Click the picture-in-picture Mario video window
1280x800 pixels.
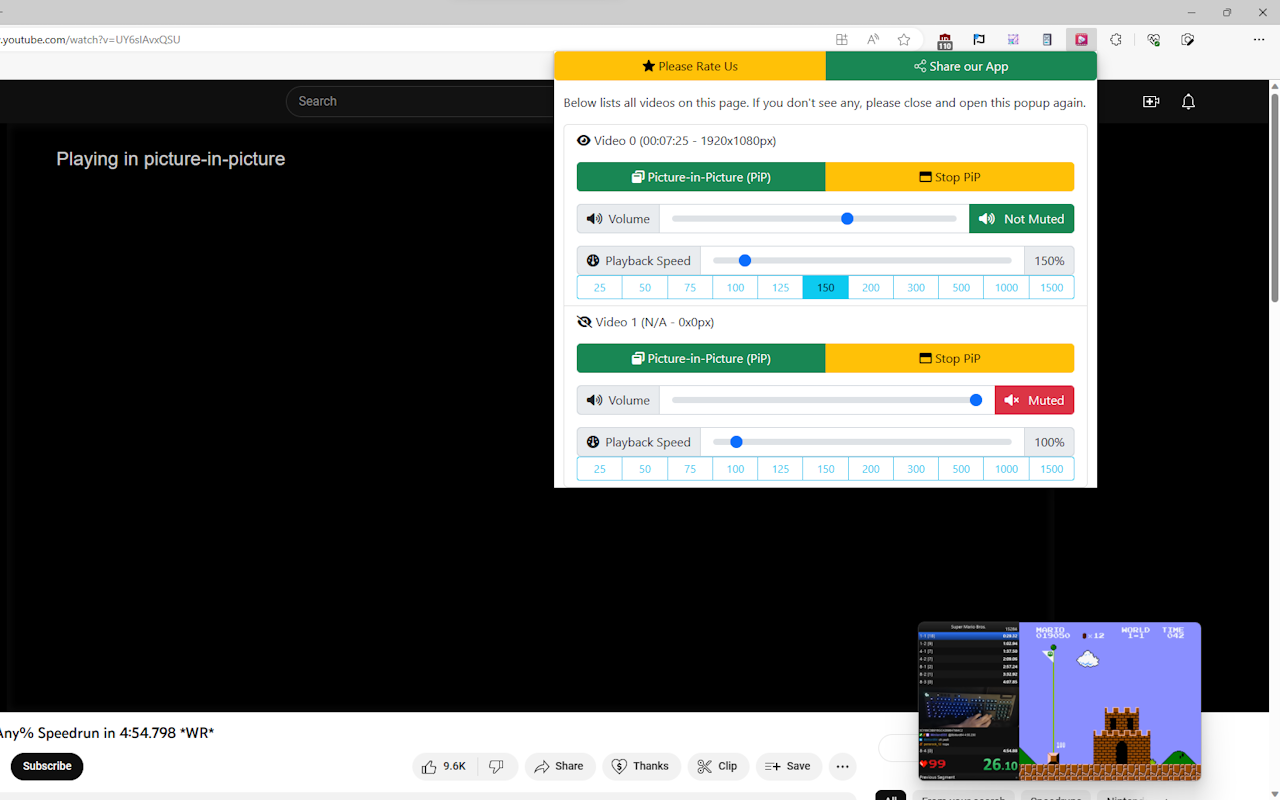point(1059,701)
